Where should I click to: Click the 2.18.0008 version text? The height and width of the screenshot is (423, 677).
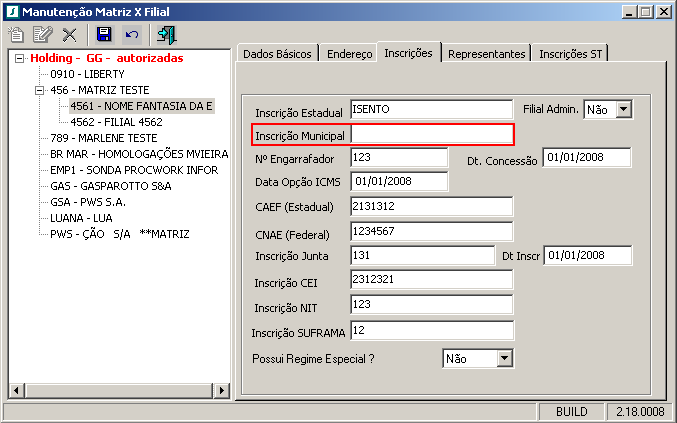640,411
